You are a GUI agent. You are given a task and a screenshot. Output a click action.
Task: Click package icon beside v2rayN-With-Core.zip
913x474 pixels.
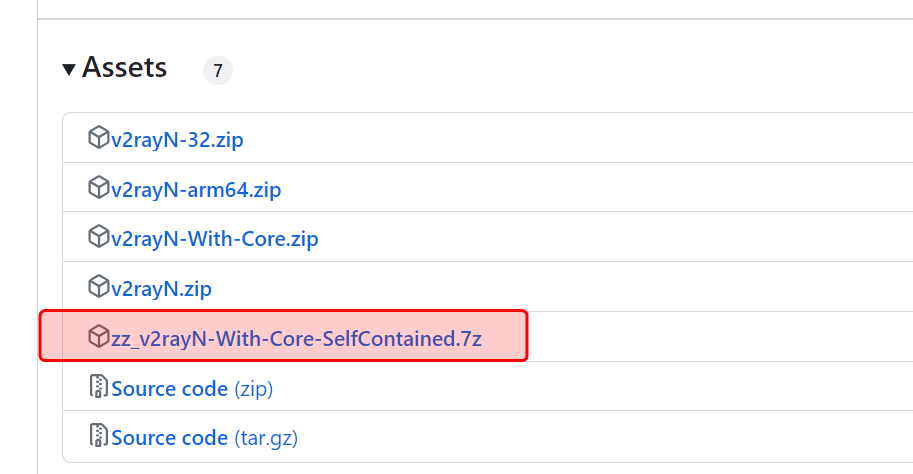[98, 238]
